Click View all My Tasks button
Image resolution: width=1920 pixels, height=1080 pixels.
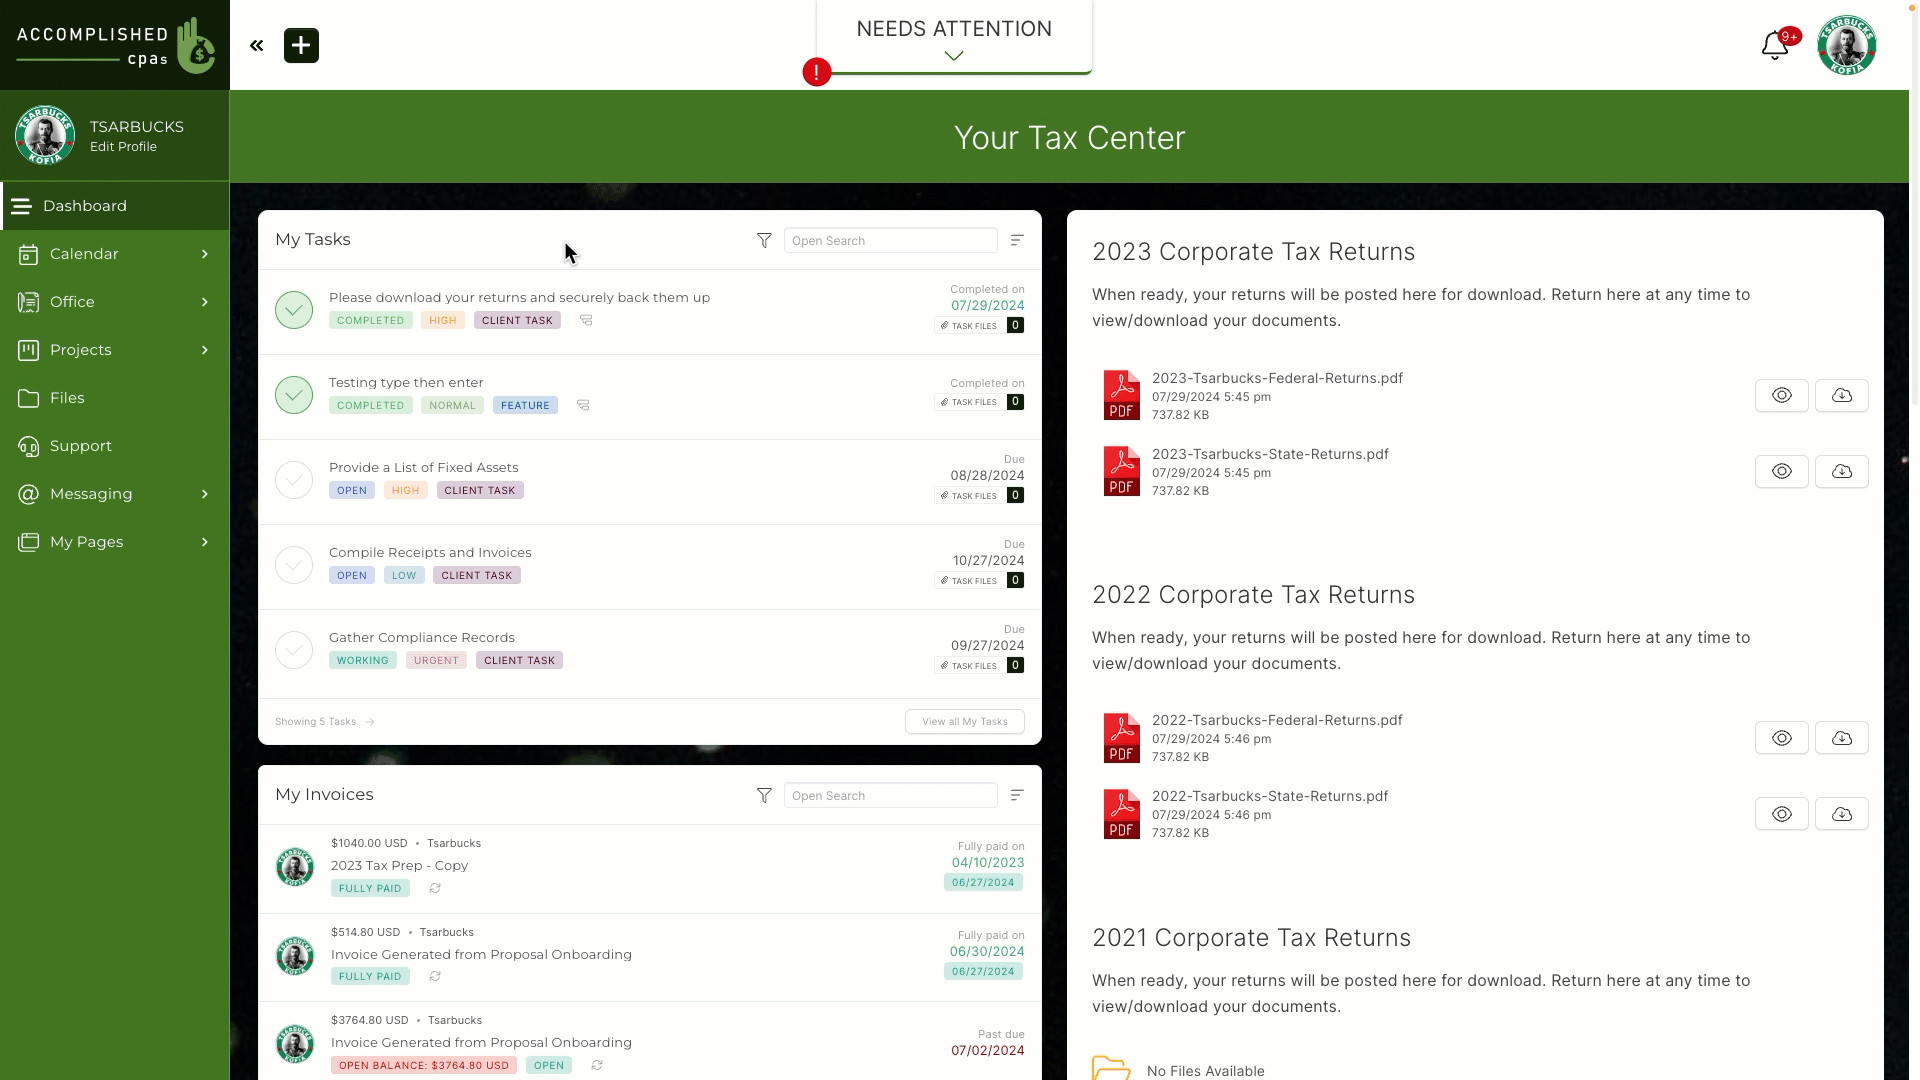click(964, 721)
